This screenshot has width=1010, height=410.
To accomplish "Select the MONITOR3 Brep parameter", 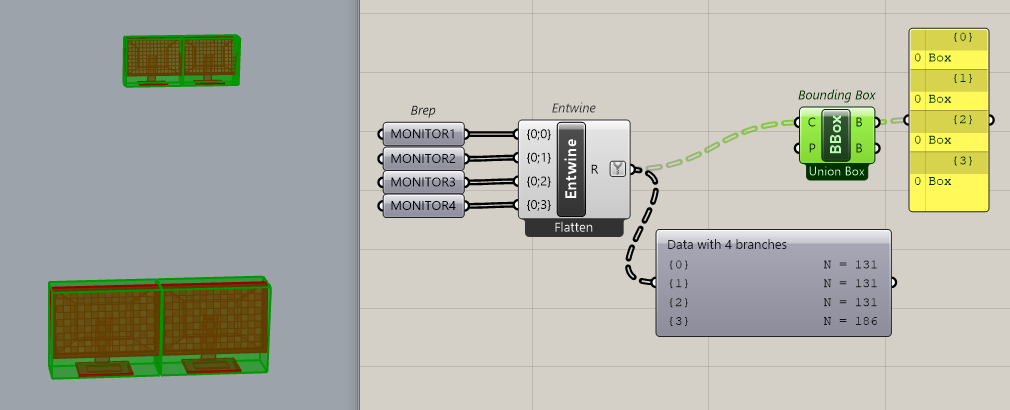I will coord(423,182).
